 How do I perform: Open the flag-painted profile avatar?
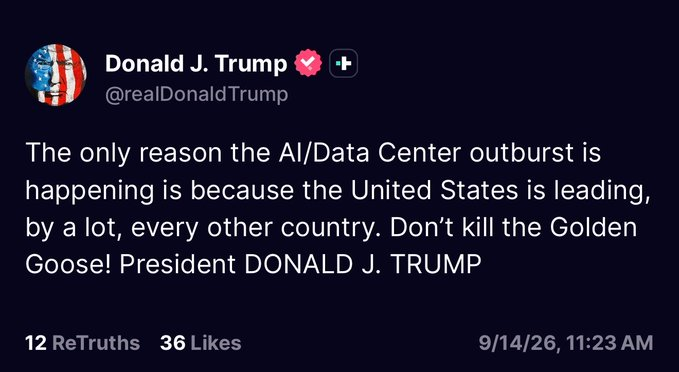tap(55, 75)
